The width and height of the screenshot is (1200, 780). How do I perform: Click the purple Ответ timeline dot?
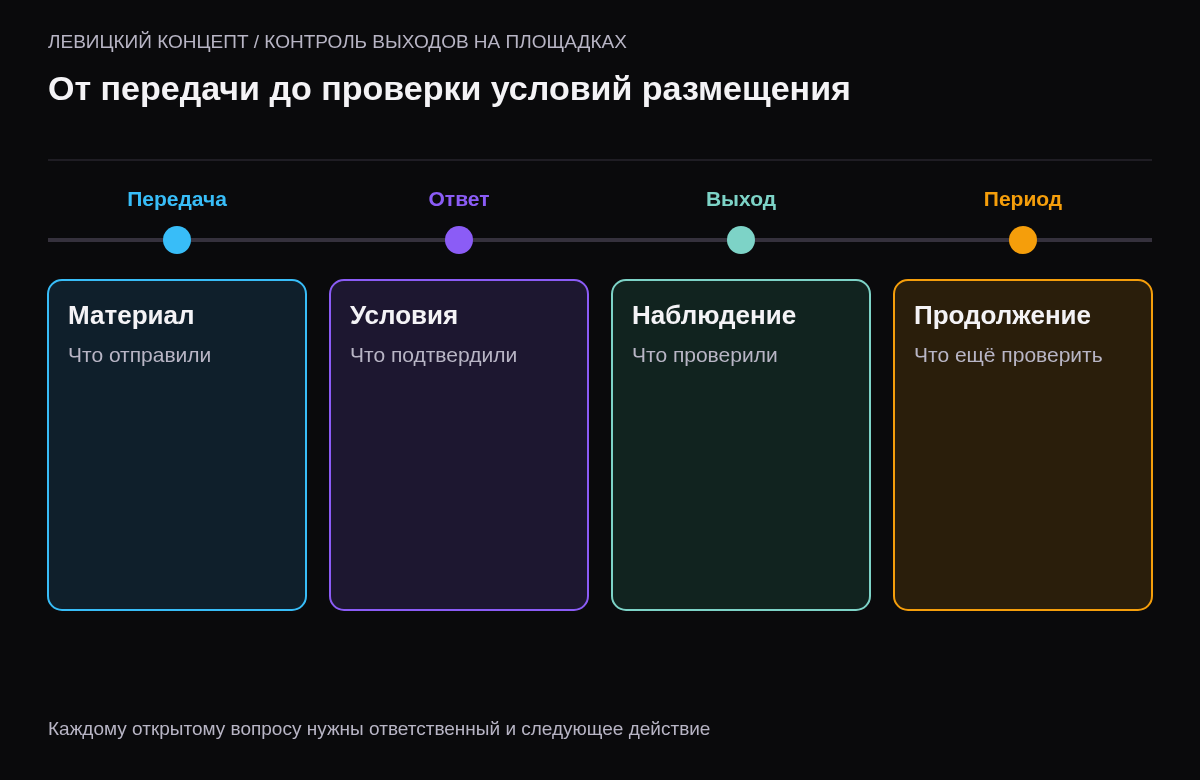[x=459, y=240]
